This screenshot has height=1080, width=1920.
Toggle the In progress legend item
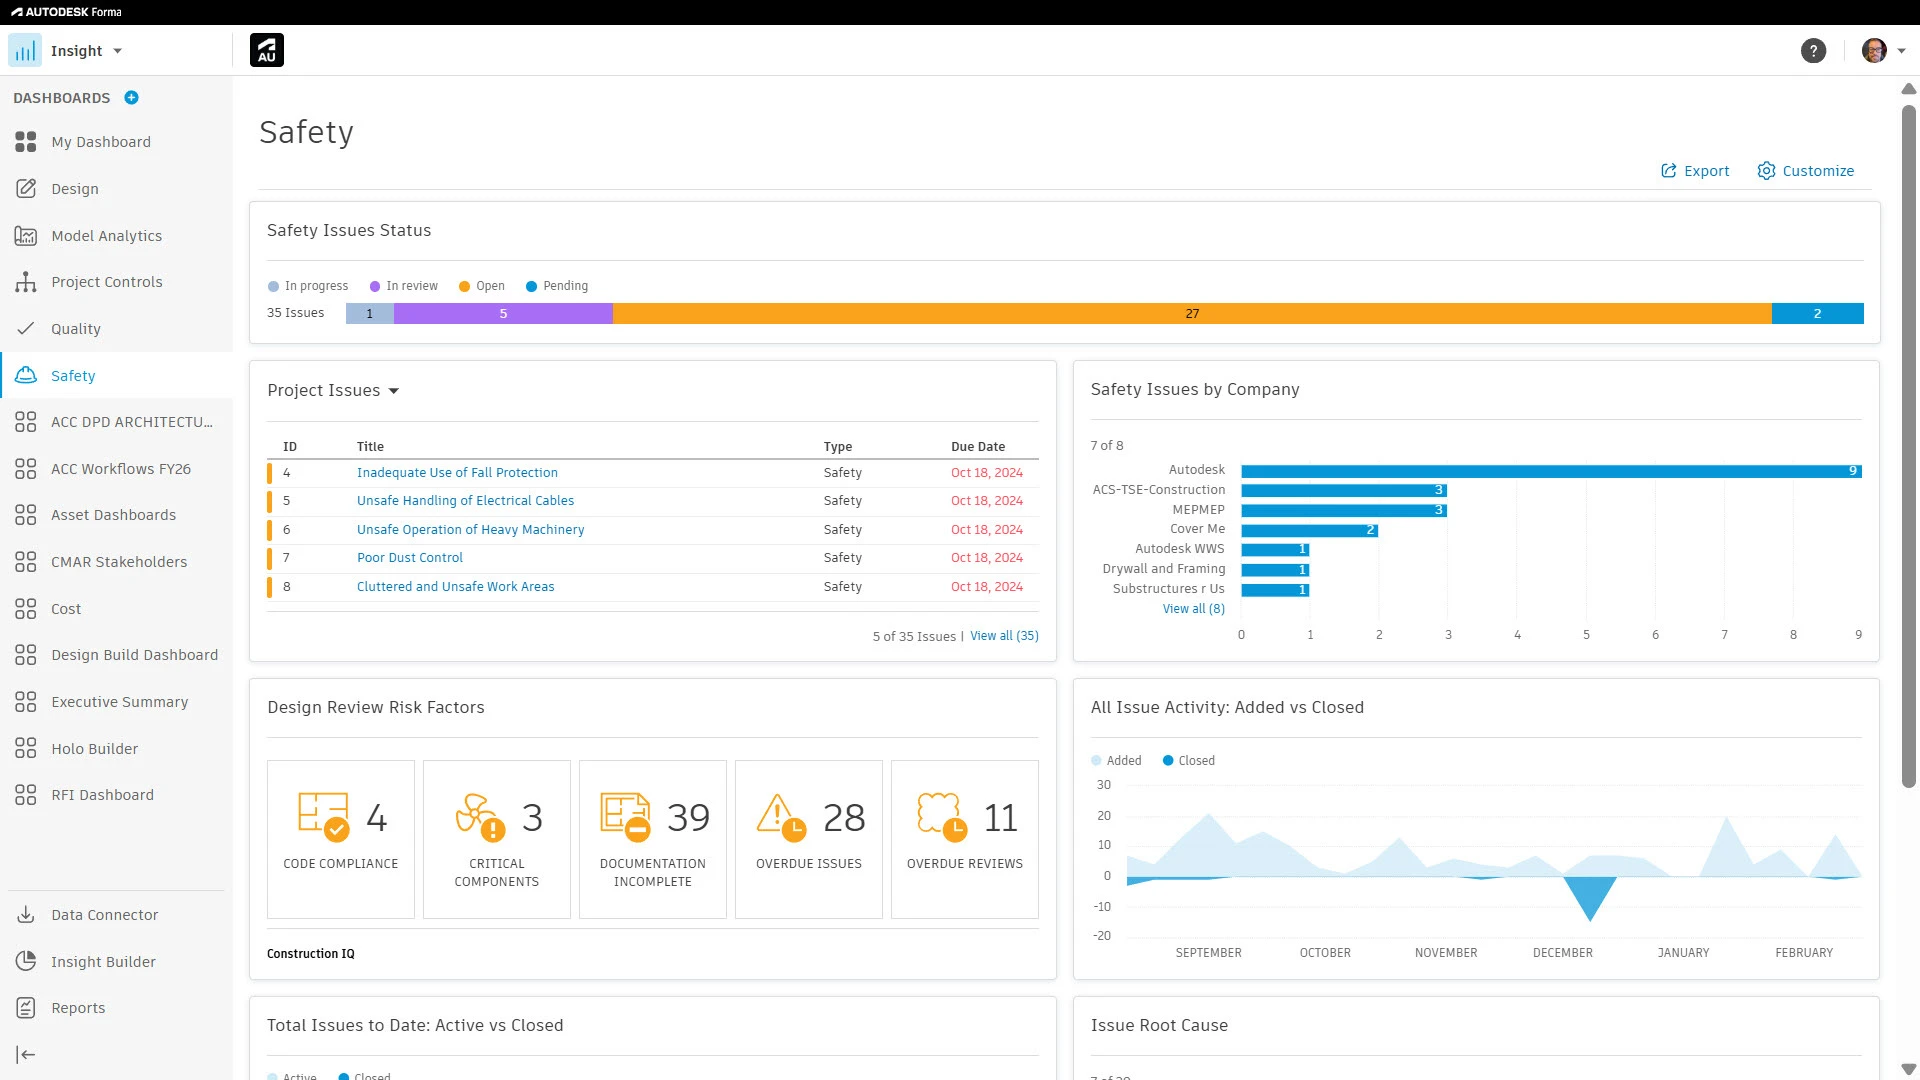308,286
